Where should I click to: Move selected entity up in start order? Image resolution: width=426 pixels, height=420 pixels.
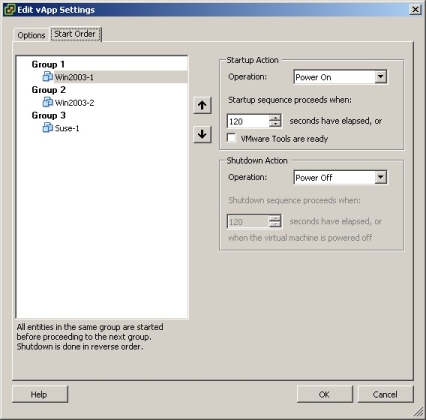point(202,105)
